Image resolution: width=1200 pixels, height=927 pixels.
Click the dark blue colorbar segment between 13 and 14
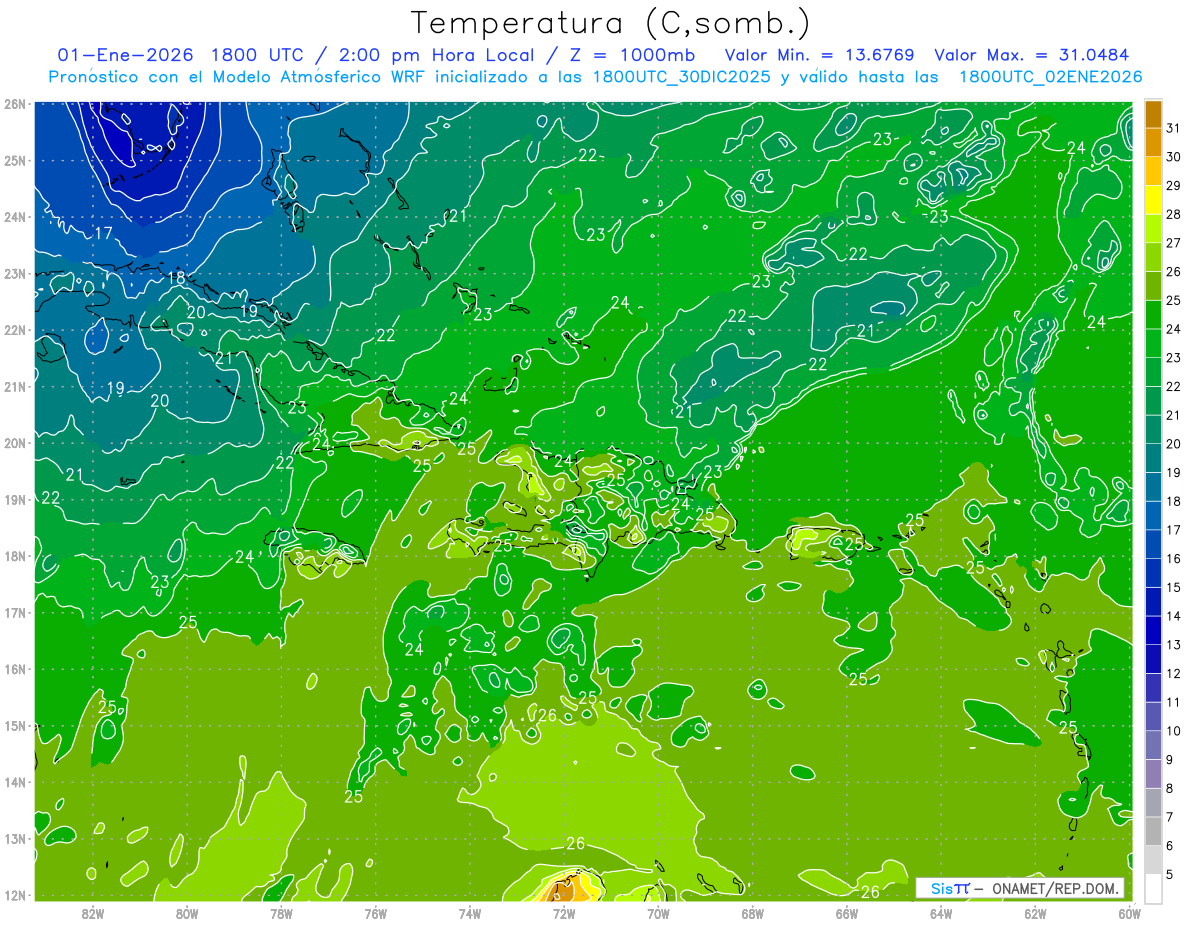[x=1153, y=630]
